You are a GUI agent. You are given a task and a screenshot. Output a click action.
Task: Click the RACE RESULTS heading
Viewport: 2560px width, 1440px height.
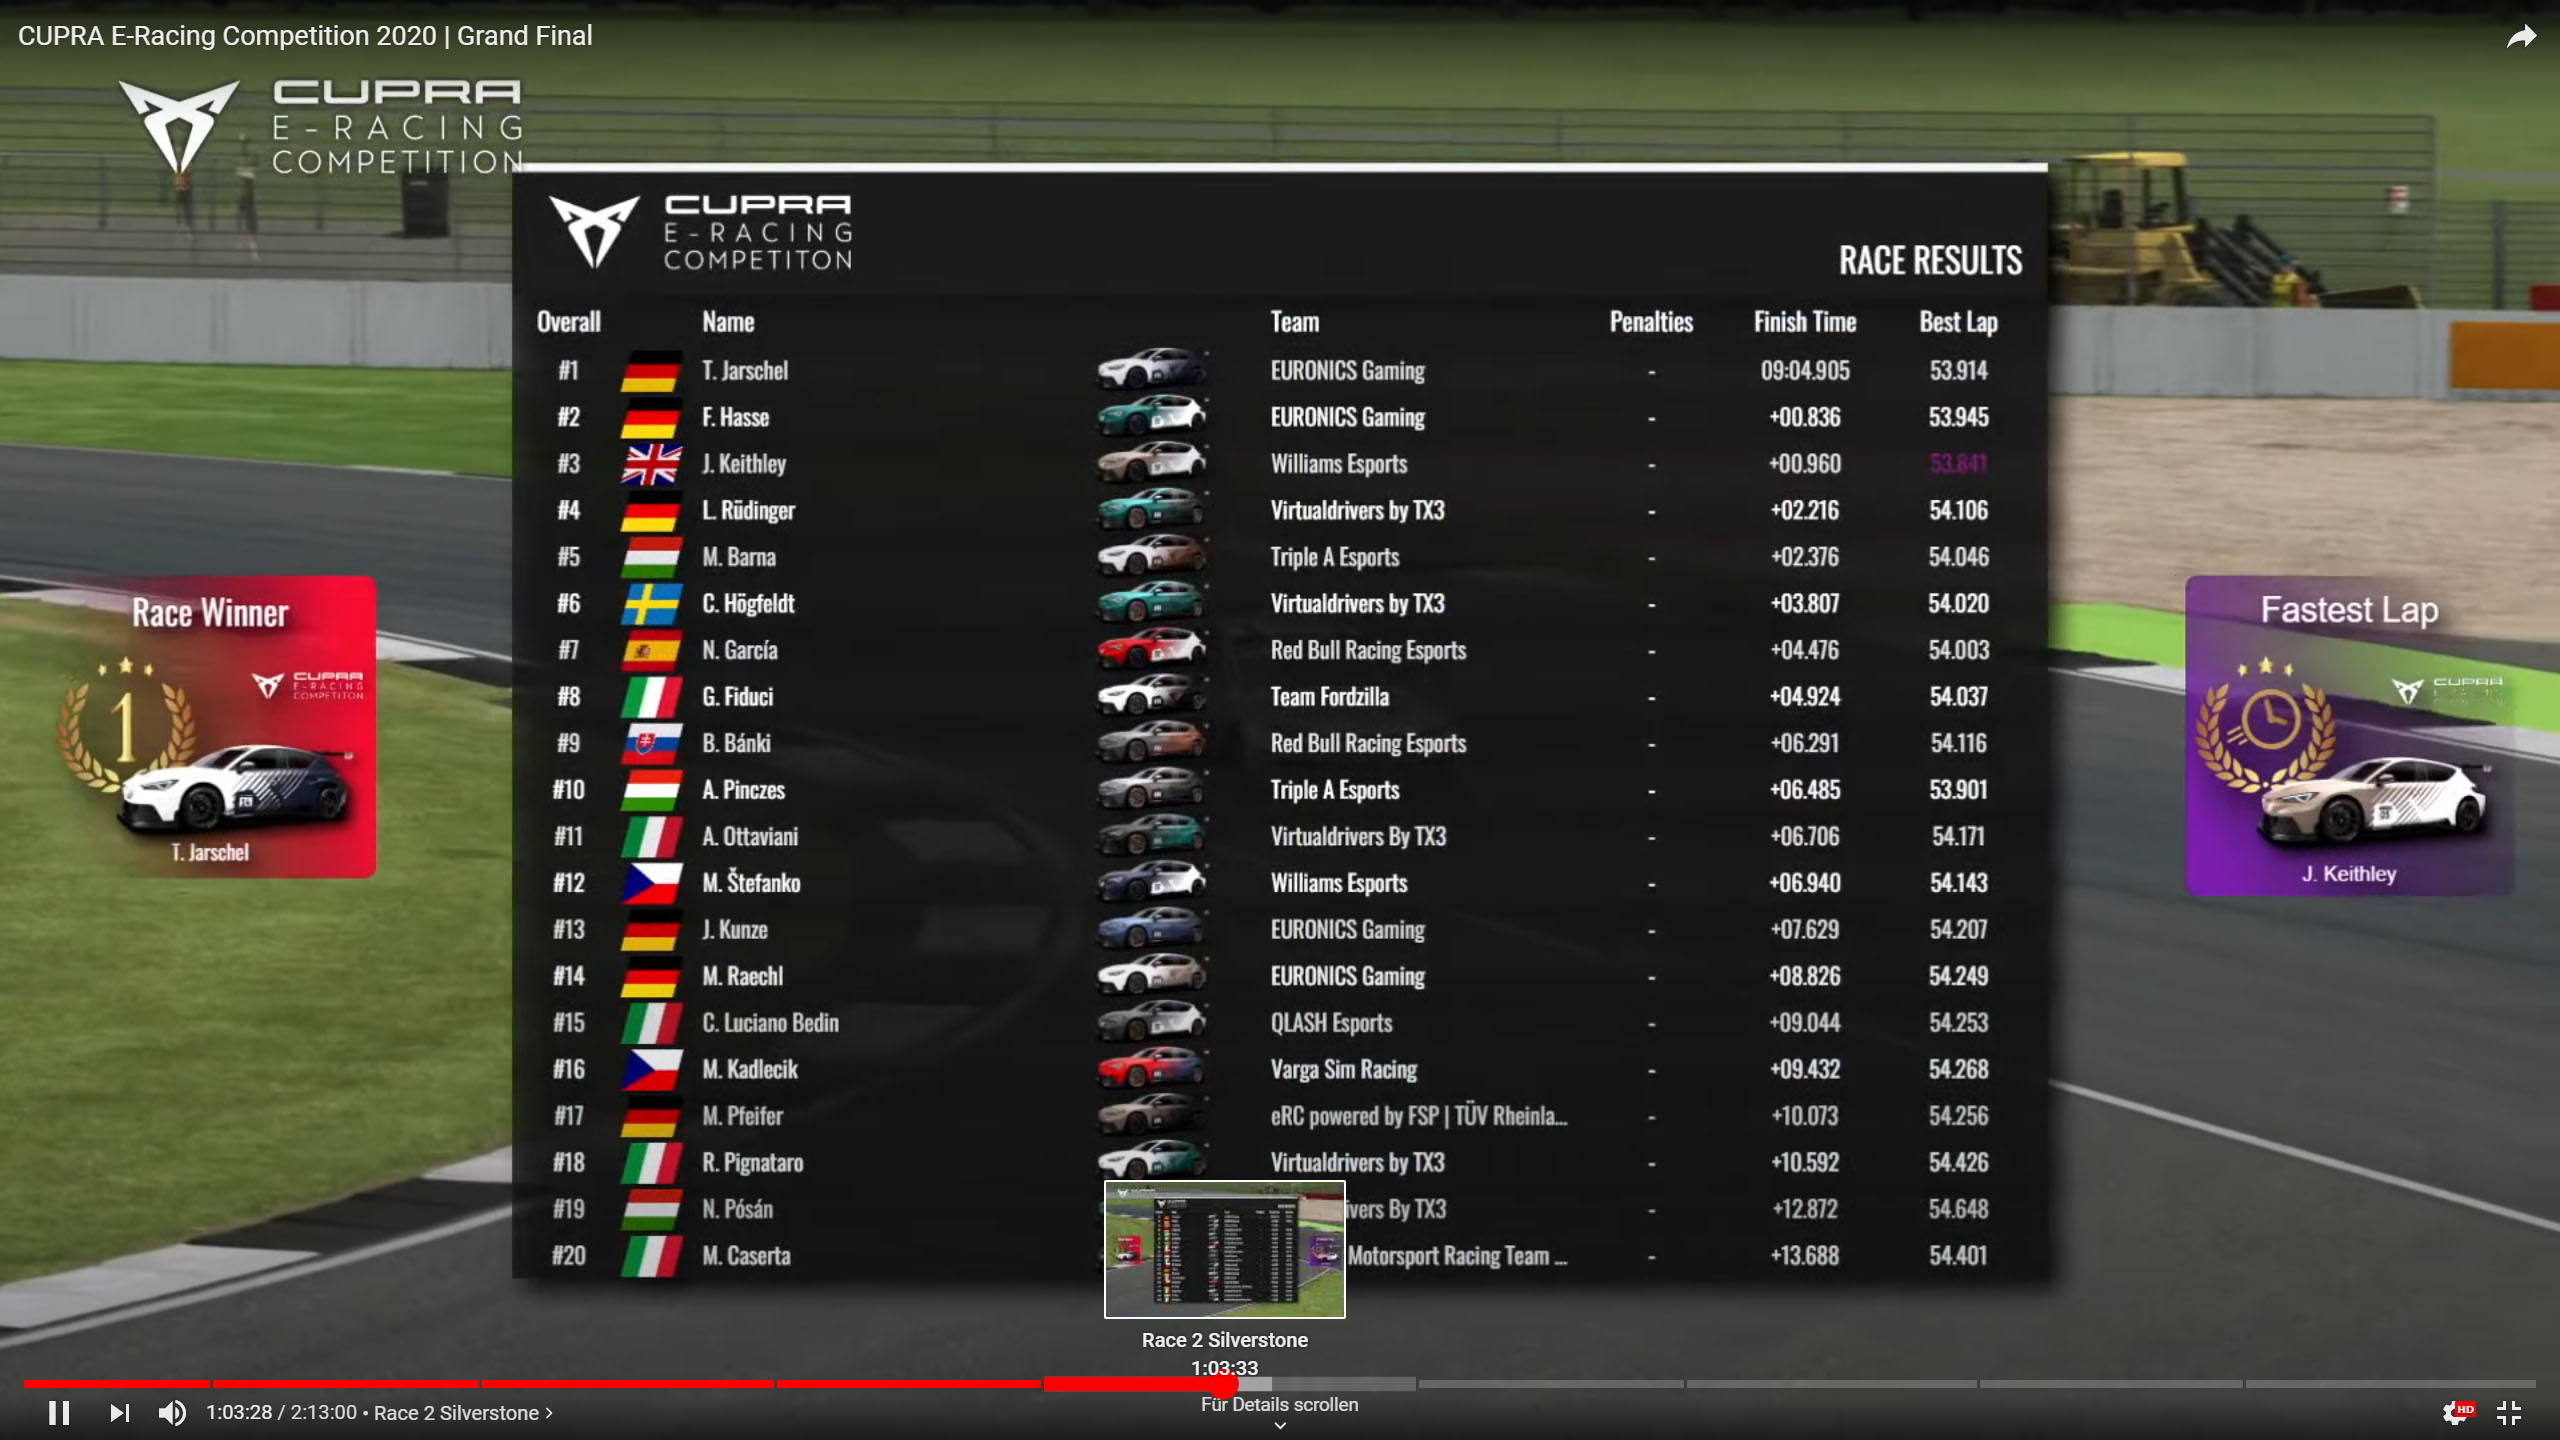[1930, 261]
